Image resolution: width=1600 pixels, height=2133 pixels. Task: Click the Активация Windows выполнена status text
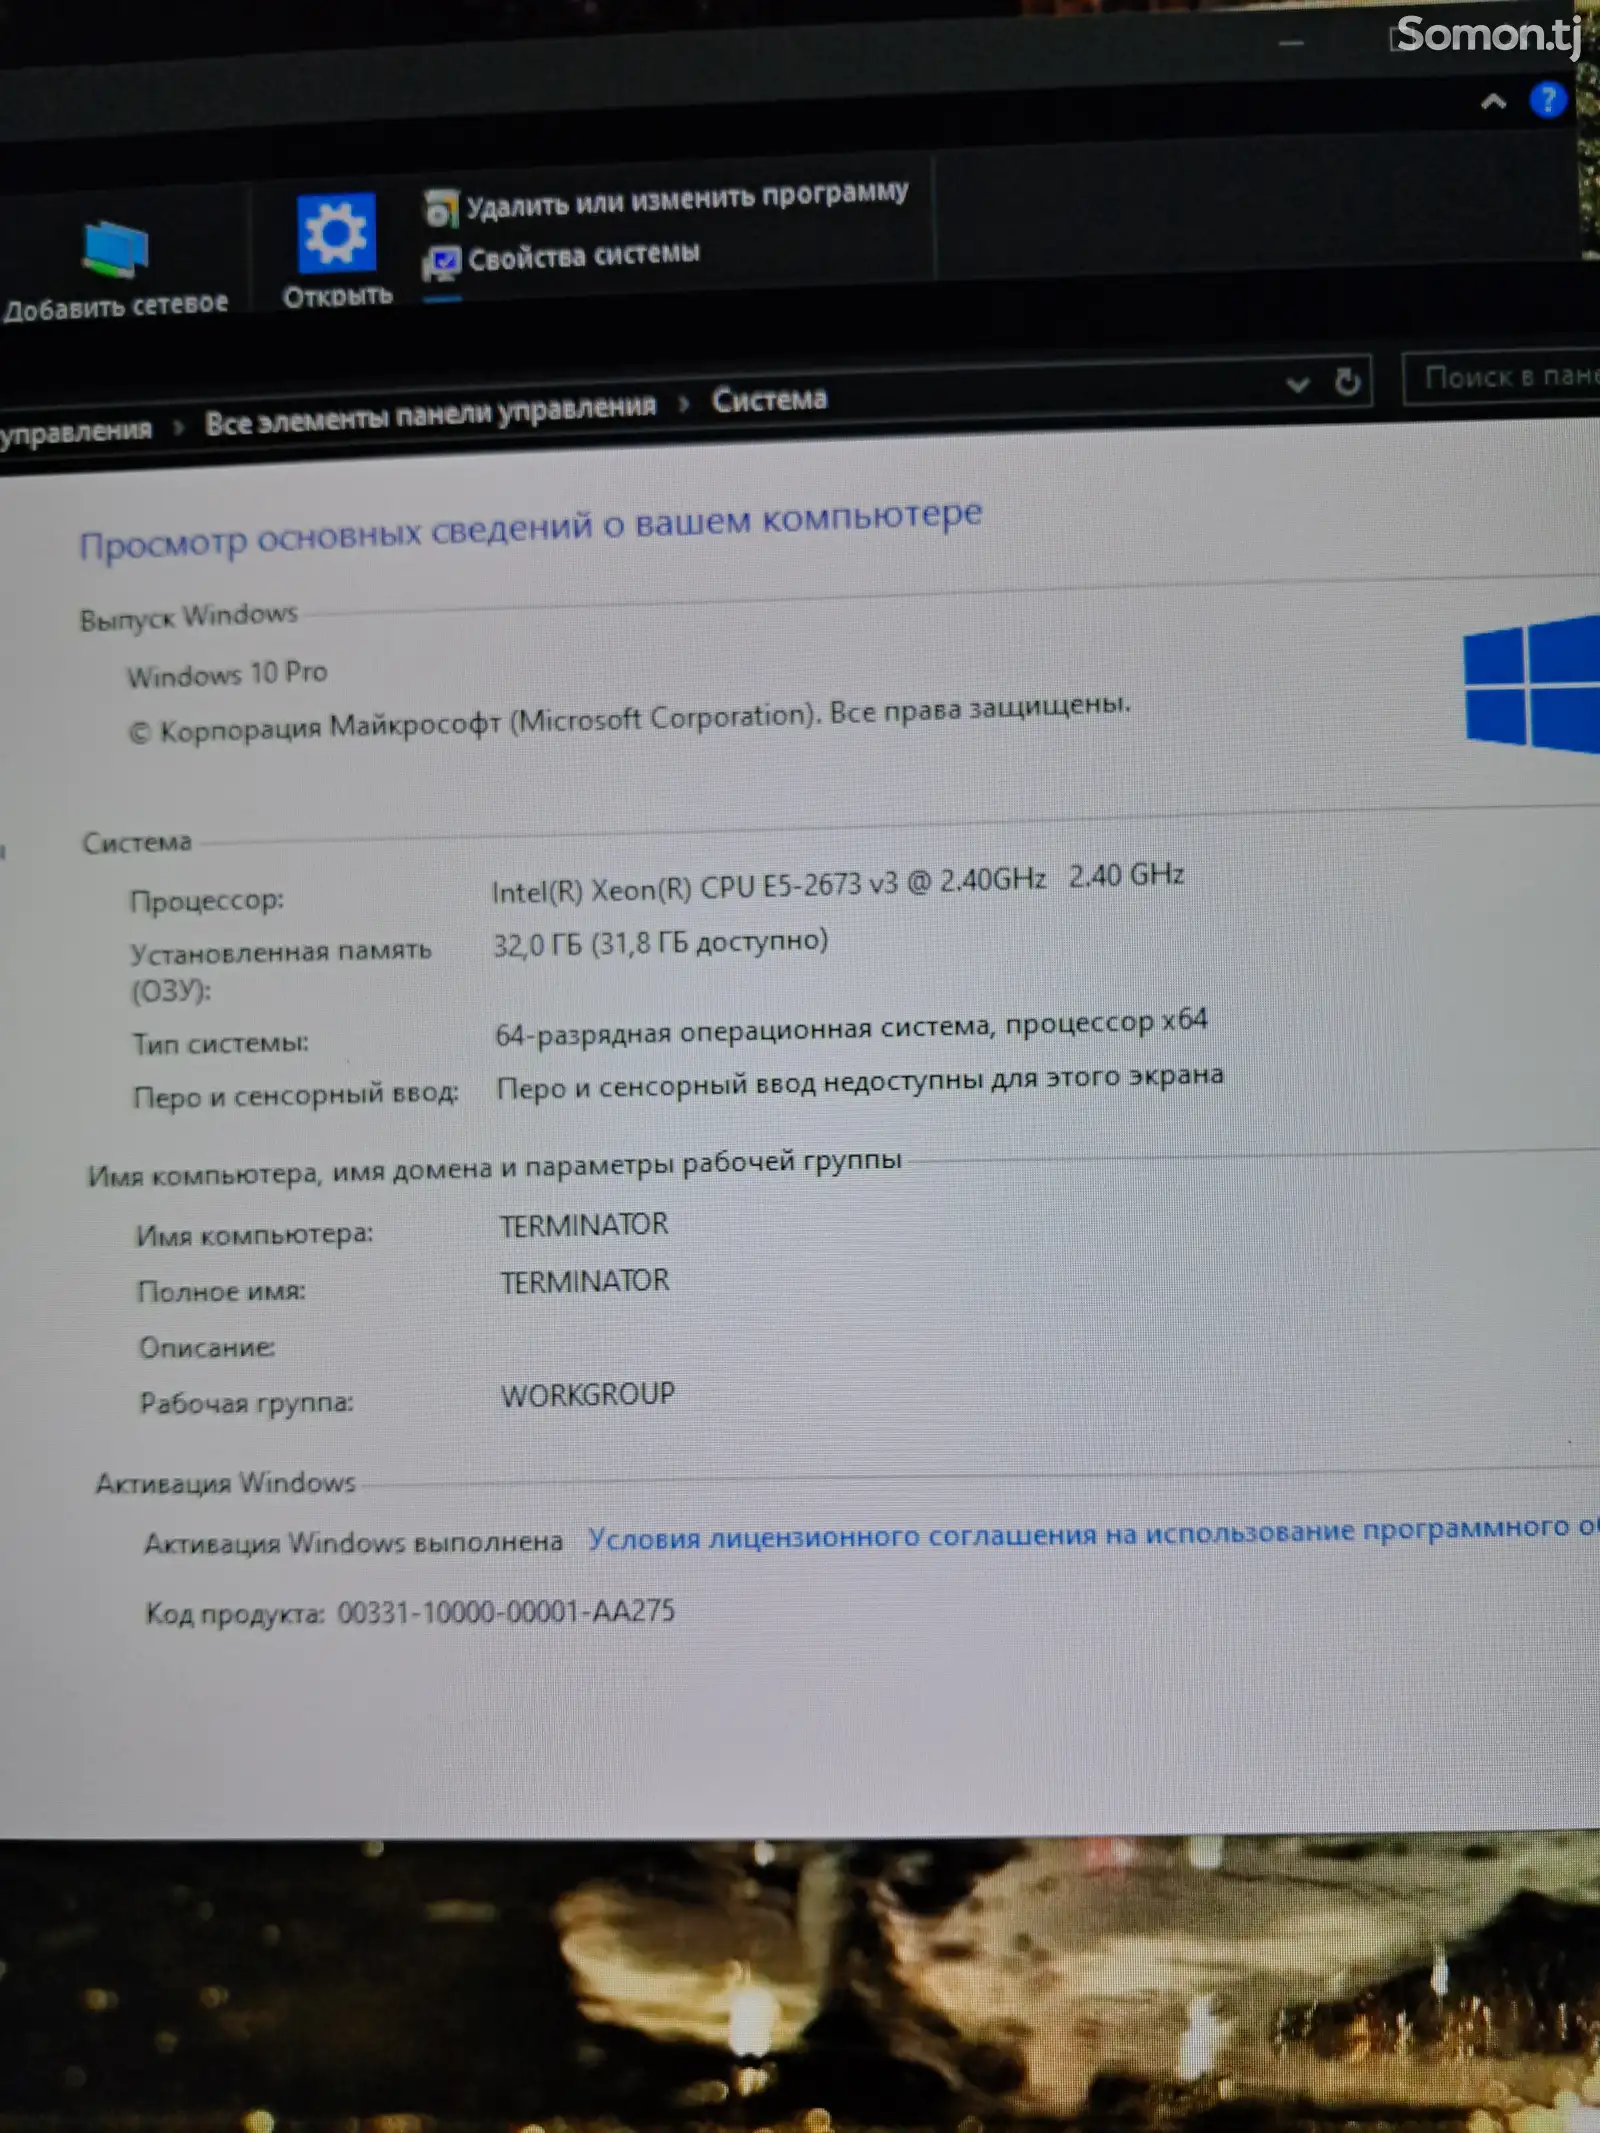pyautogui.click(x=354, y=1543)
